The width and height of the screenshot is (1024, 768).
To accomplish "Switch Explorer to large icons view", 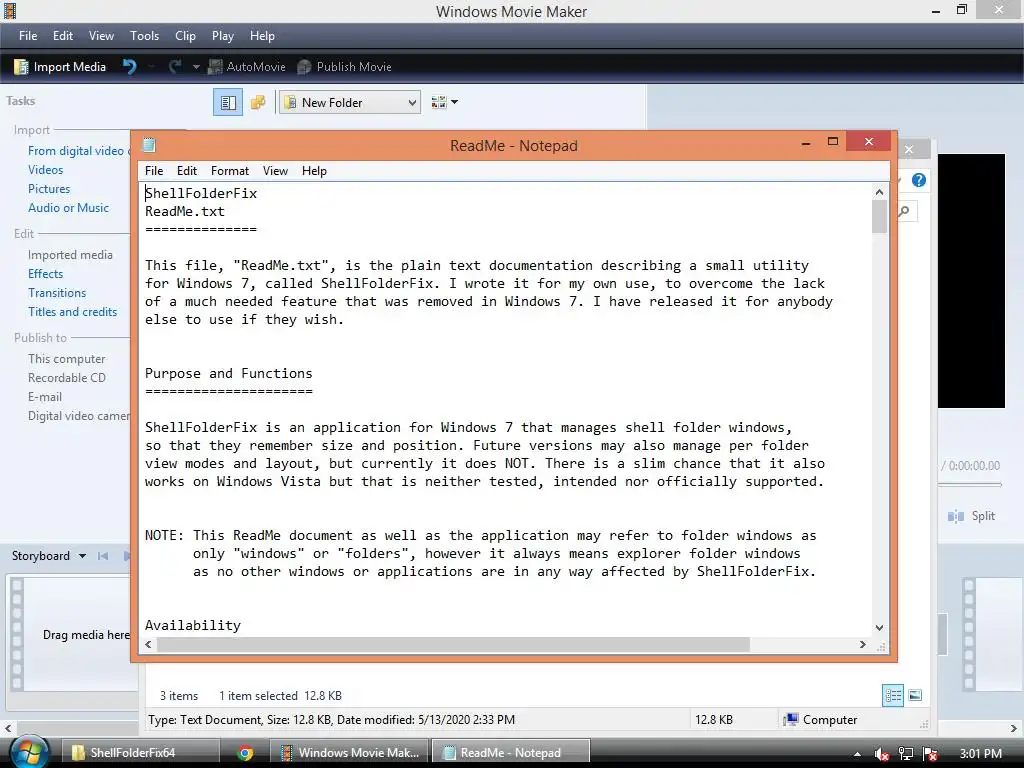I will coord(915,695).
